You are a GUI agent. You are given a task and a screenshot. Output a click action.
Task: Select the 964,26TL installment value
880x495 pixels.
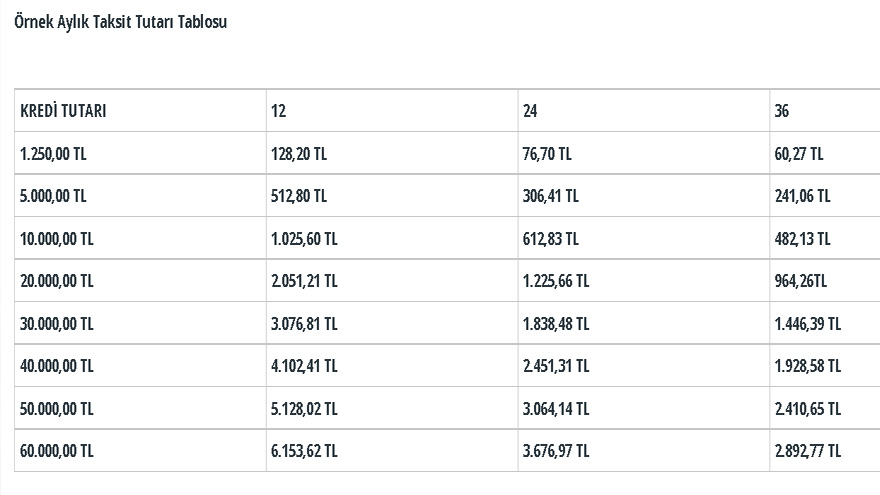801,281
